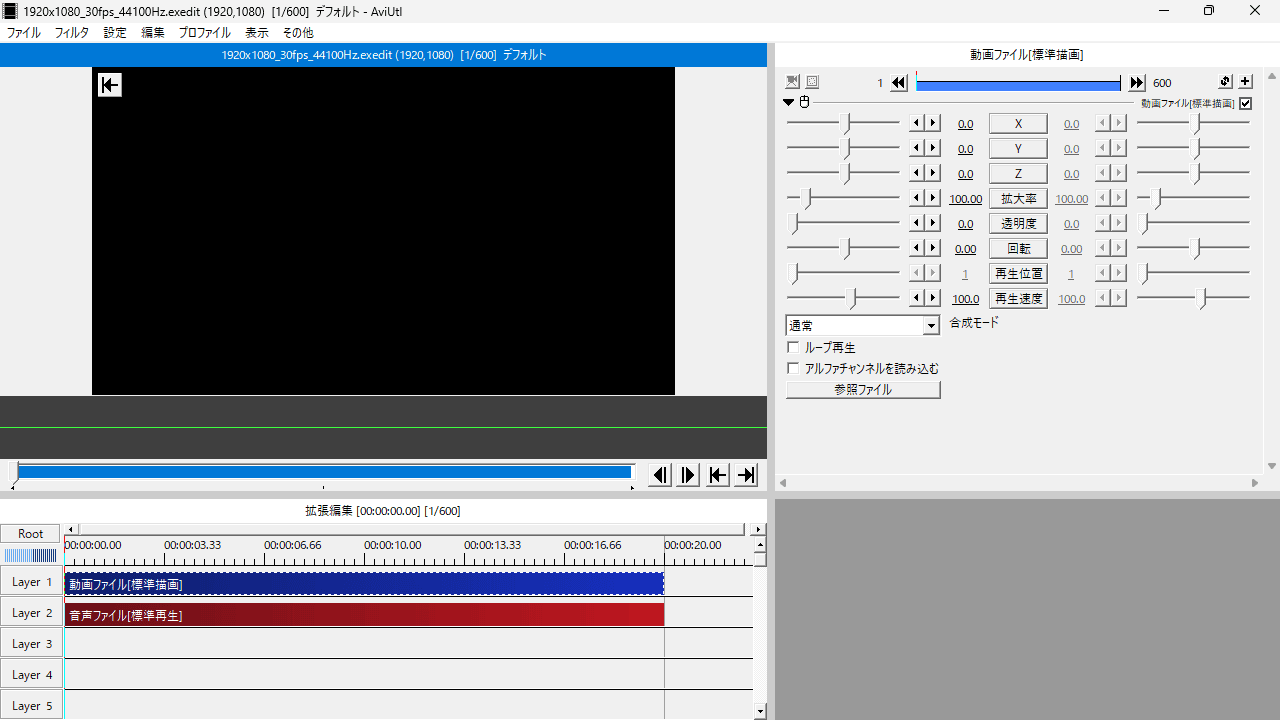Open the 設定 menu
The image size is (1280, 720).
point(116,33)
